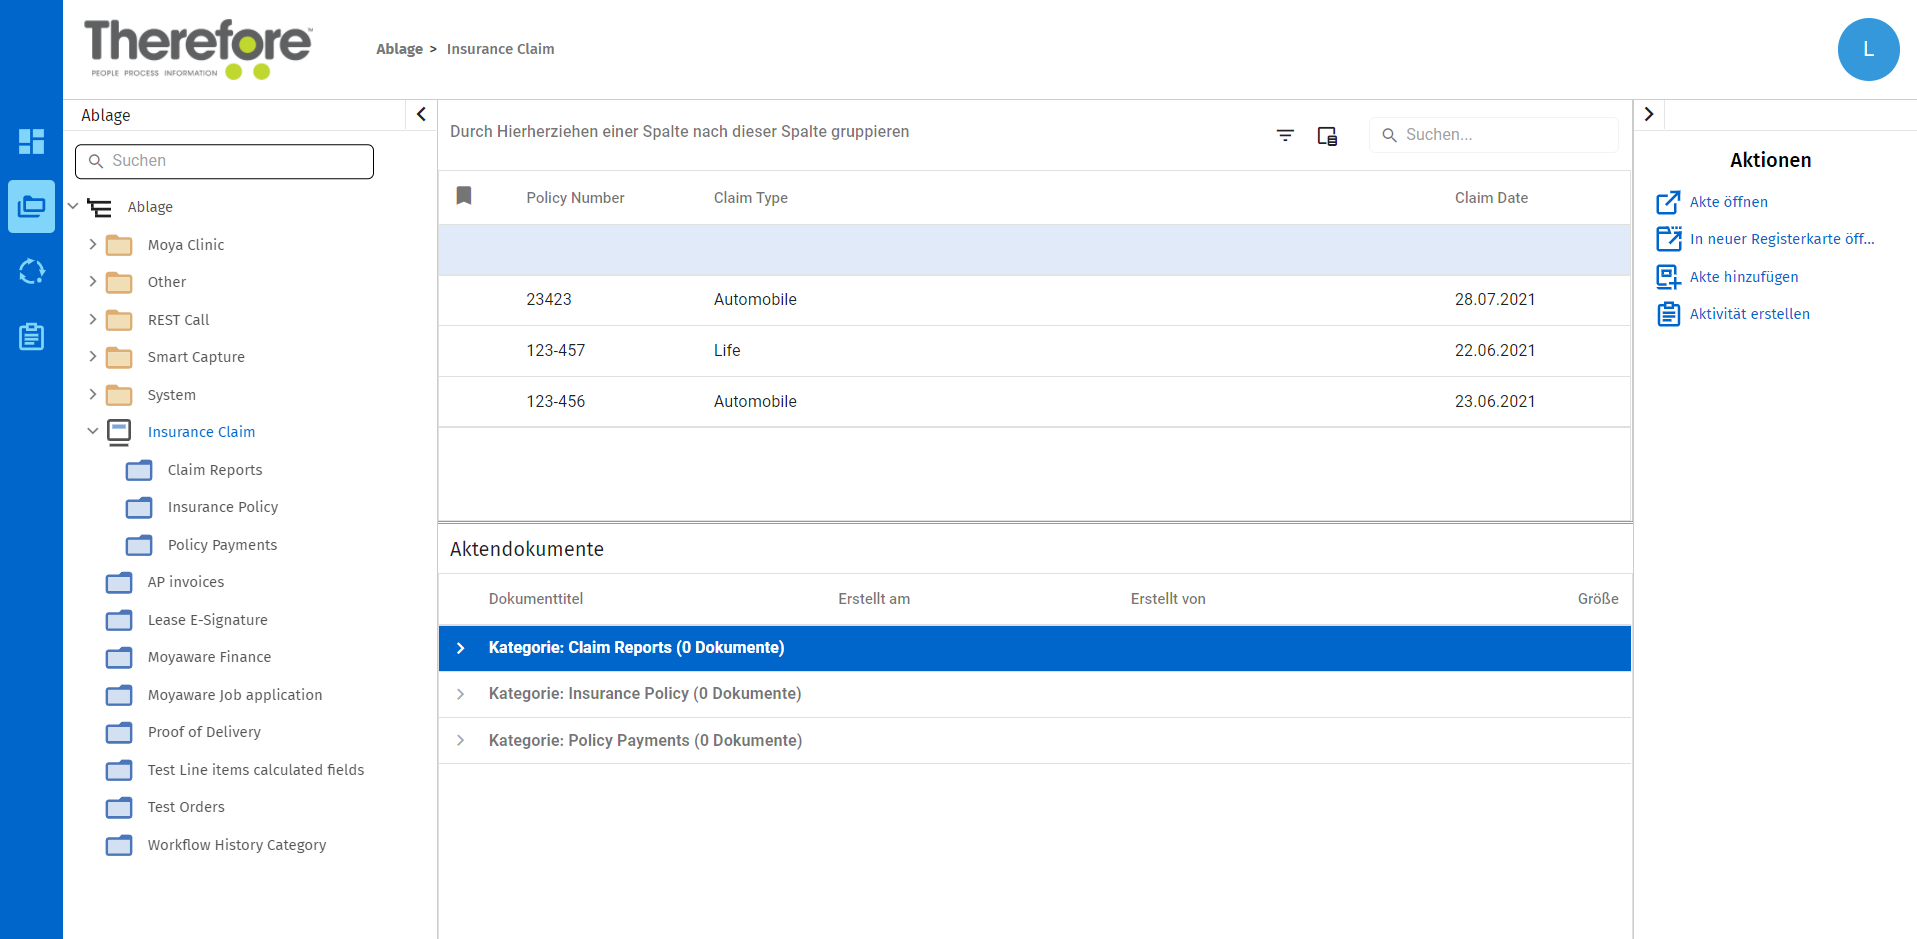
Task: Click the bookmark icon in the results header
Action: coord(464,196)
